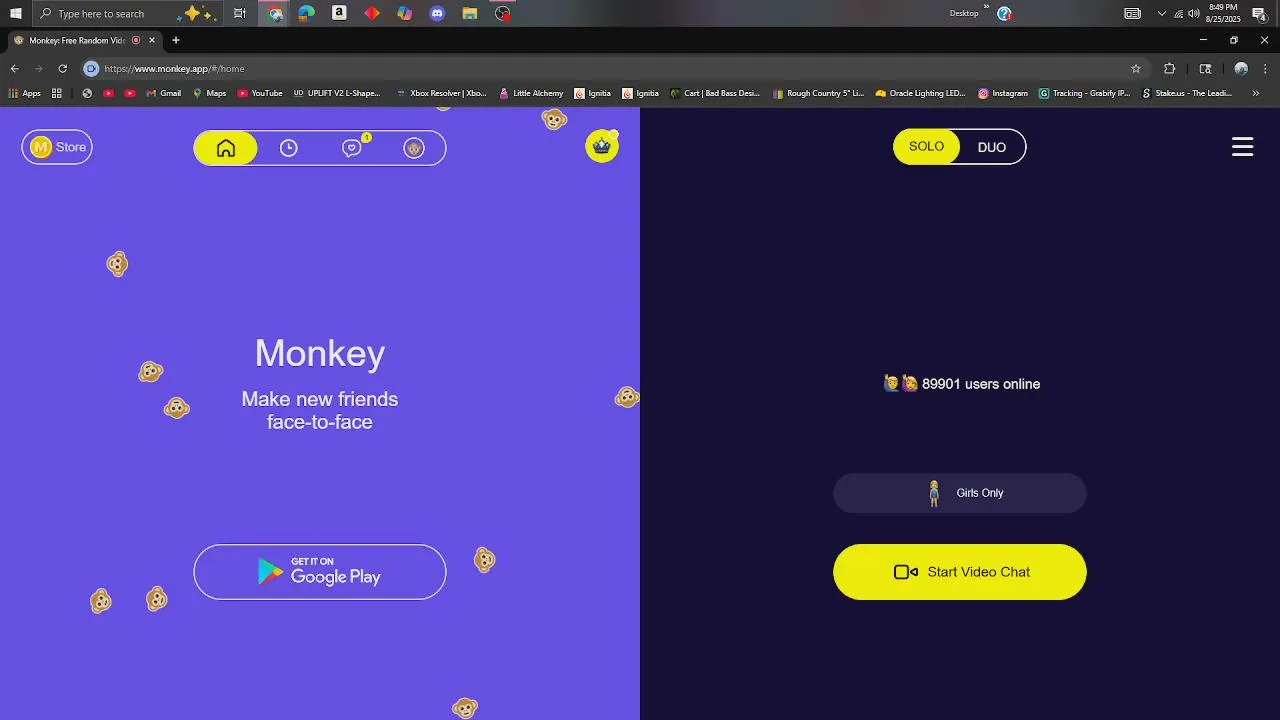
Task: Bookmark this page with the star
Action: (x=1136, y=69)
